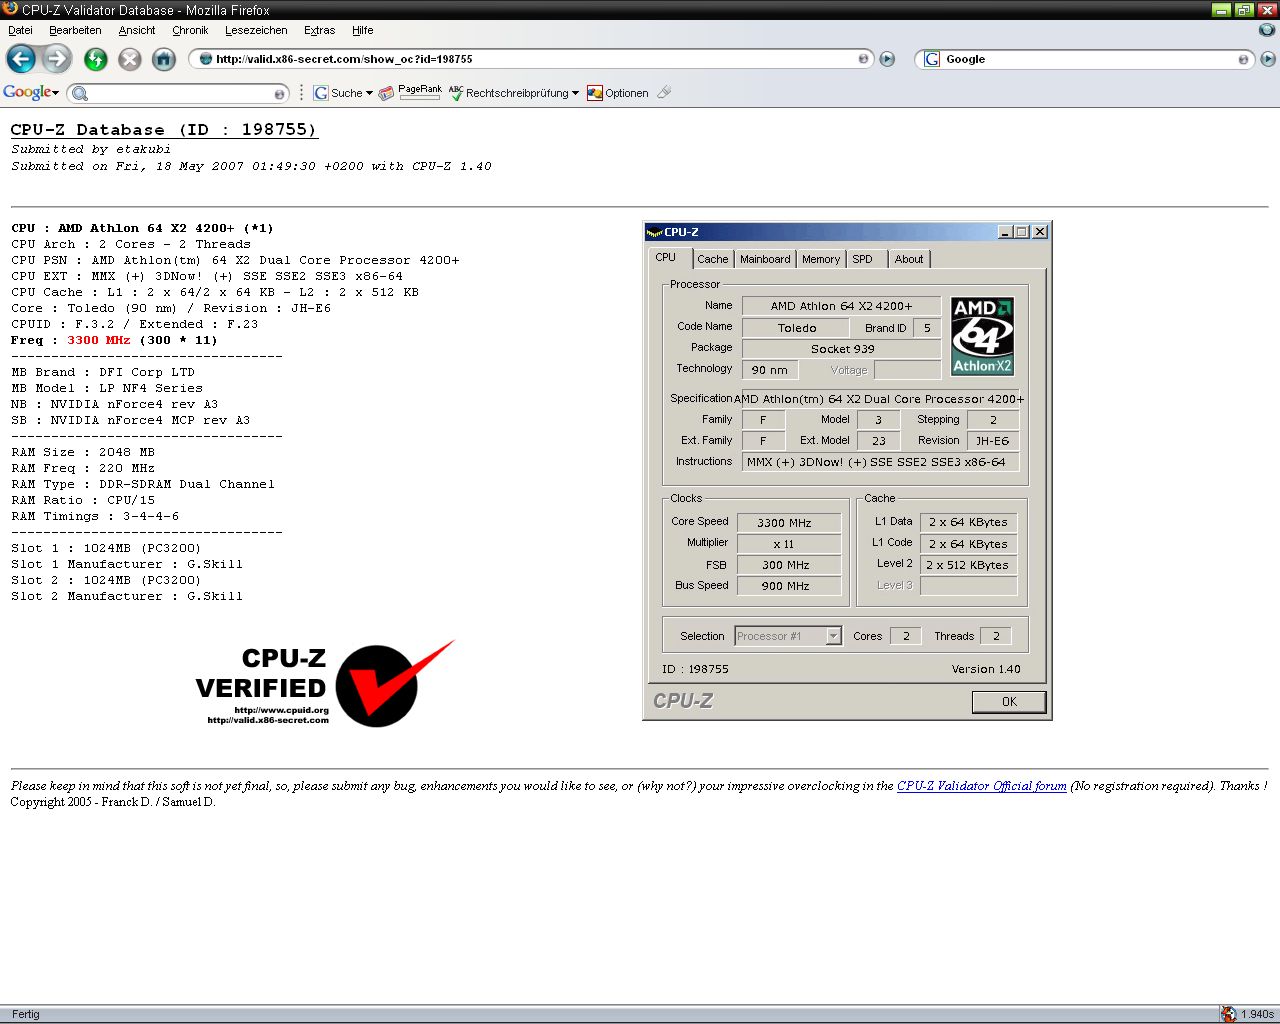Open the CPU-Z Validator Official forum link
The height and width of the screenshot is (1024, 1280).
coord(982,786)
